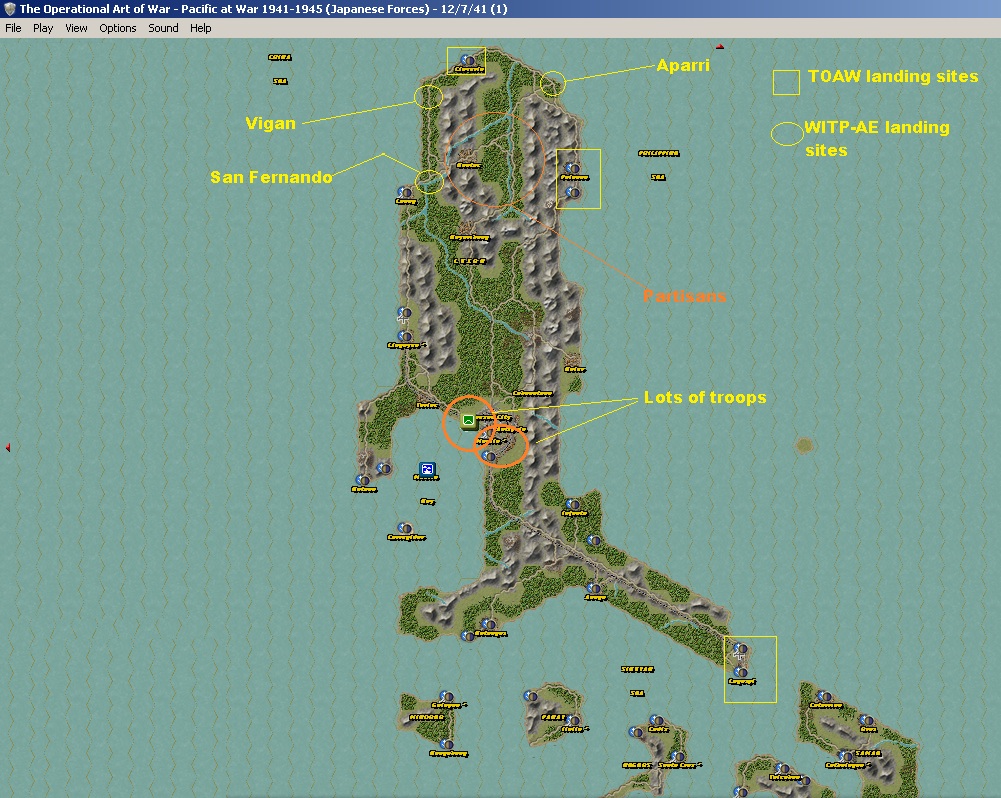Click the Tarlac town label
The height and width of the screenshot is (798, 1001).
427,405
